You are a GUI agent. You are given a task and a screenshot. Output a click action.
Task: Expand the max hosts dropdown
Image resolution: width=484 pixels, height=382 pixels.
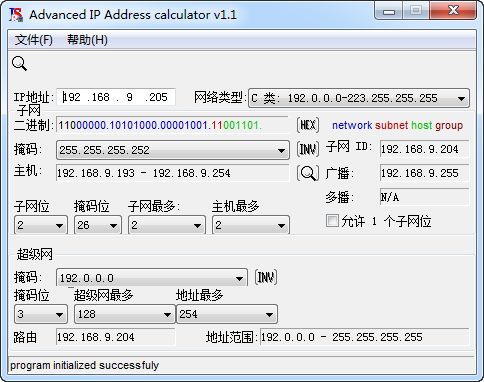(x=251, y=225)
